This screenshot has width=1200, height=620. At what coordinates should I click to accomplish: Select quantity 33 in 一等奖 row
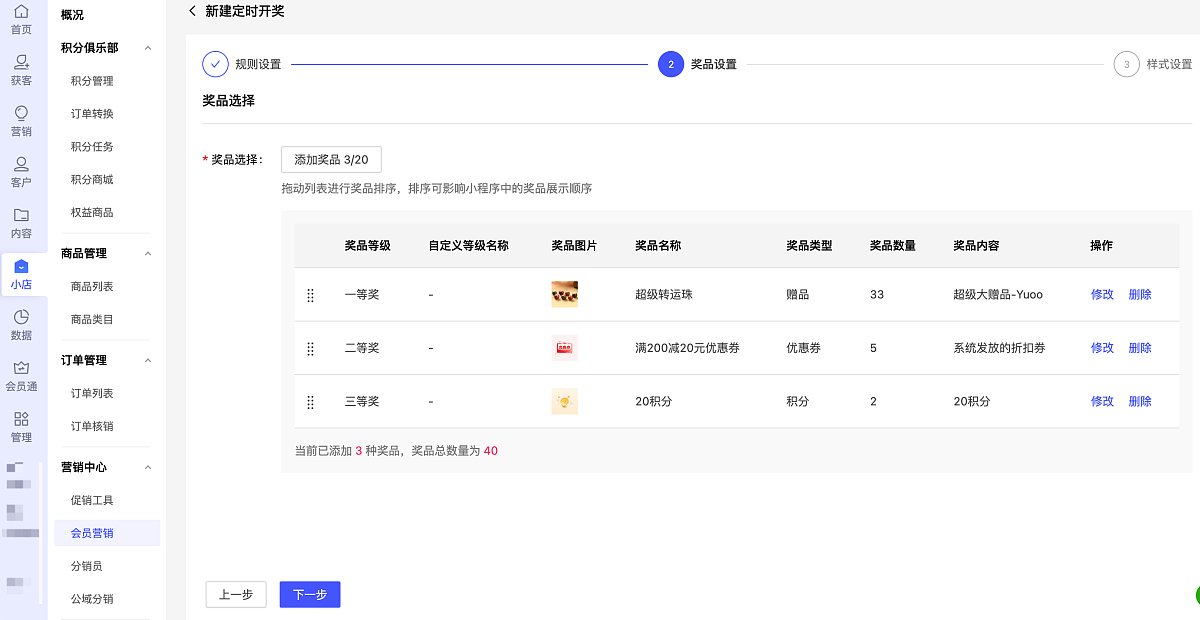pos(877,295)
